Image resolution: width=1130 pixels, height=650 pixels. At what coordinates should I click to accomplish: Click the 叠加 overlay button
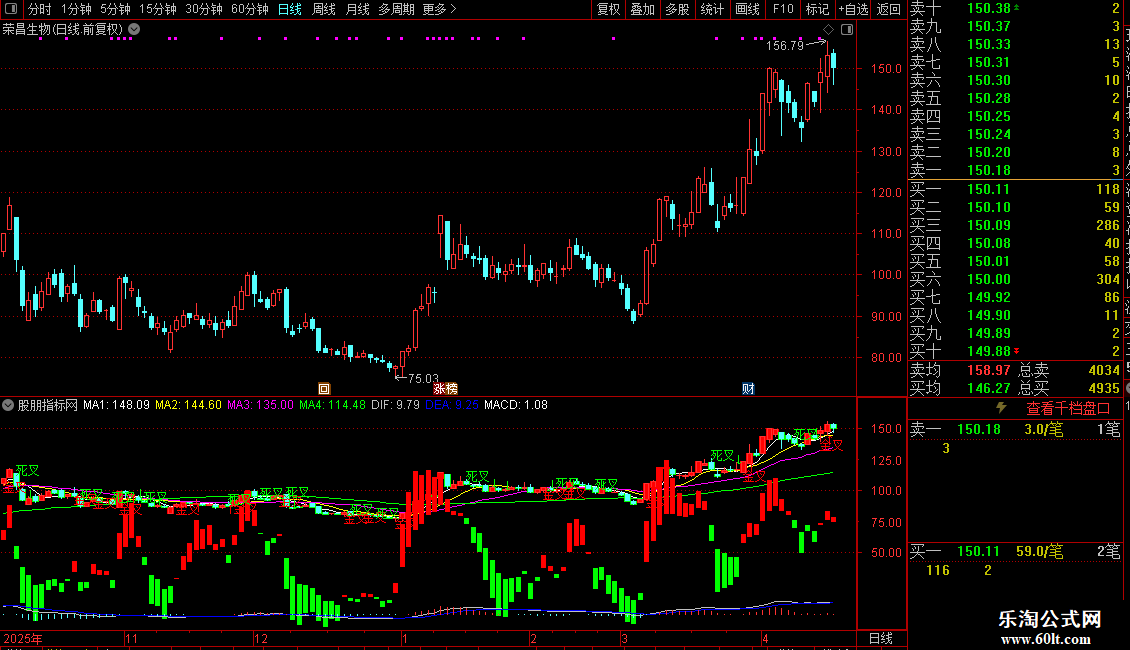642,9
